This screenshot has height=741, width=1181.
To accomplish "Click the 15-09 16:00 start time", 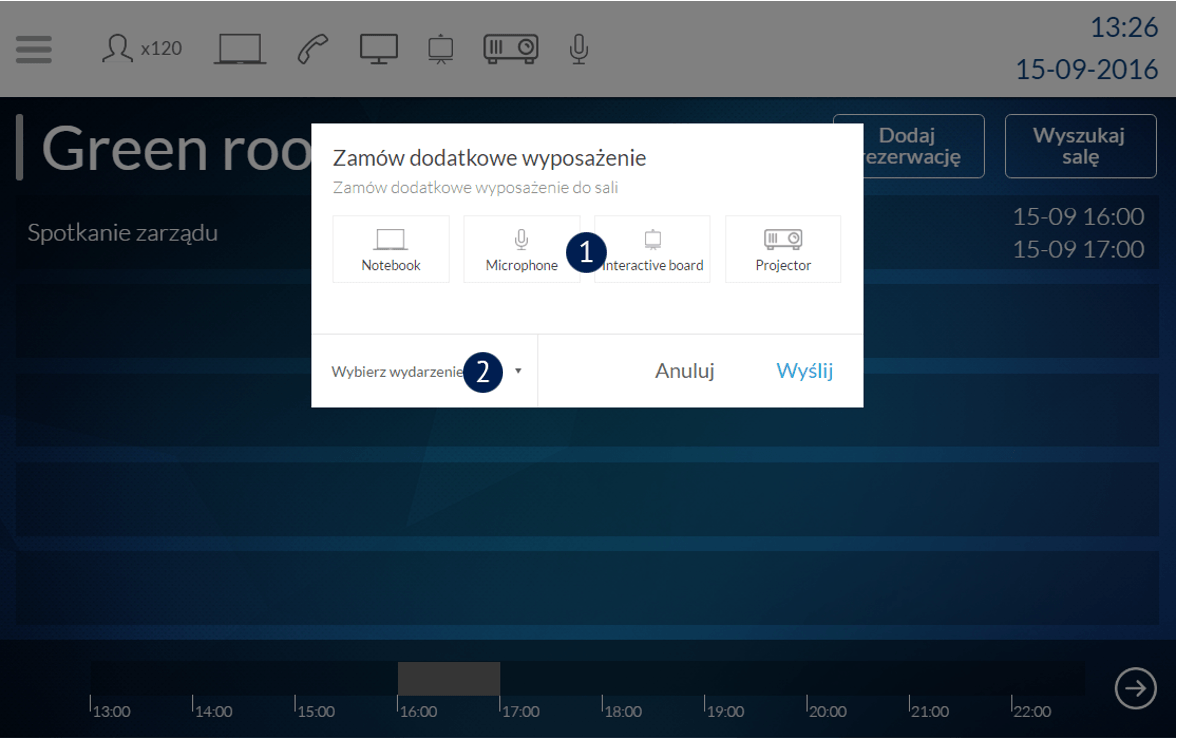I will click(x=1079, y=217).
